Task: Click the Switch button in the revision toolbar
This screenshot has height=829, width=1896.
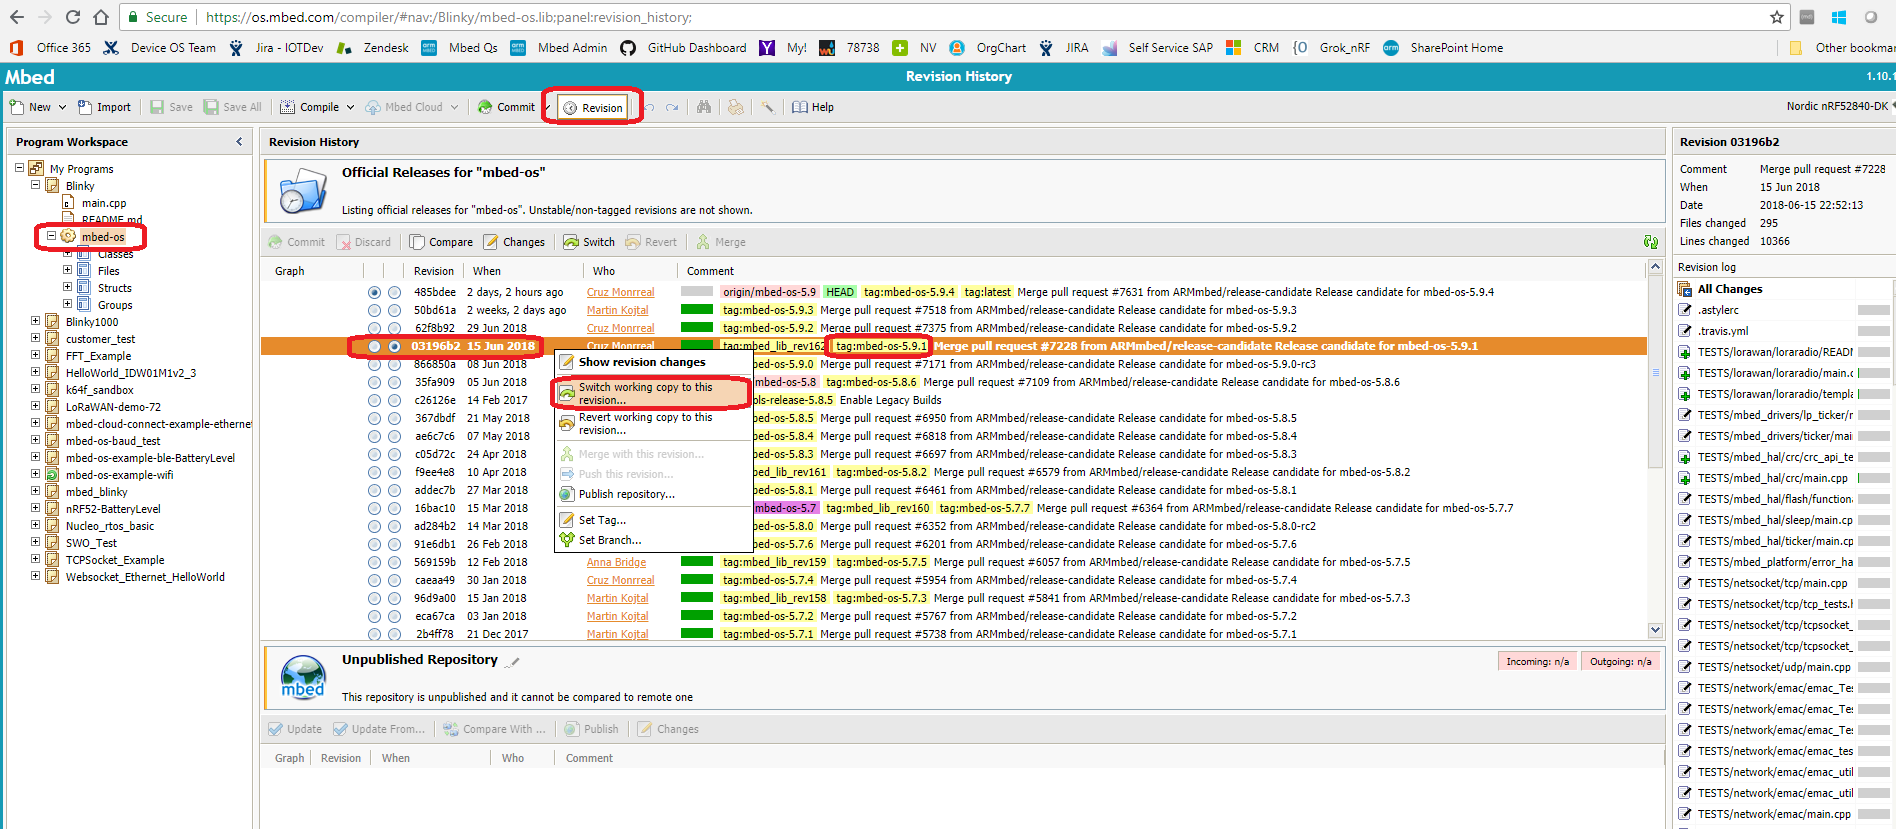Action: (x=589, y=242)
